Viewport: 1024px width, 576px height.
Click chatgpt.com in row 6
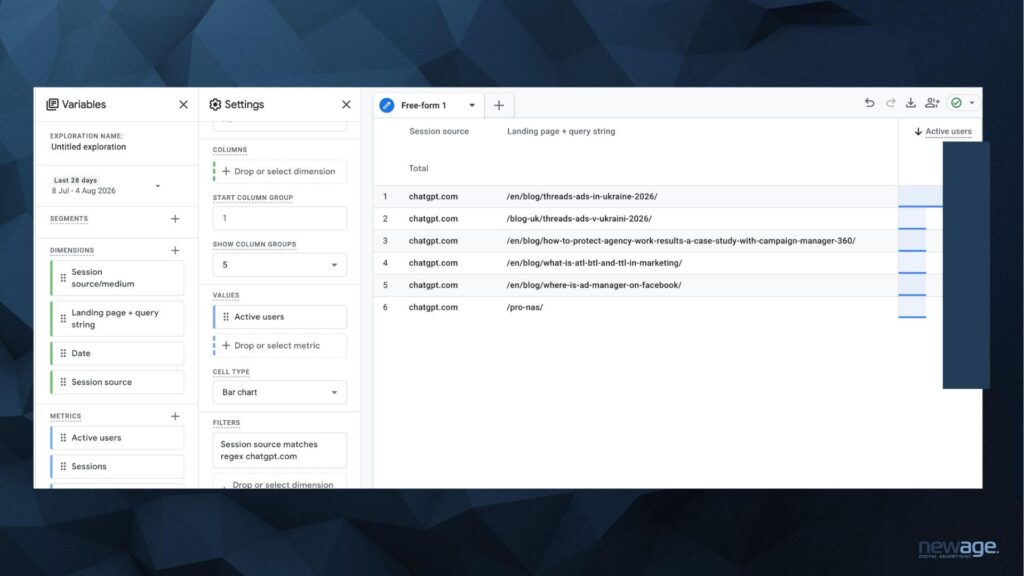(x=433, y=308)
